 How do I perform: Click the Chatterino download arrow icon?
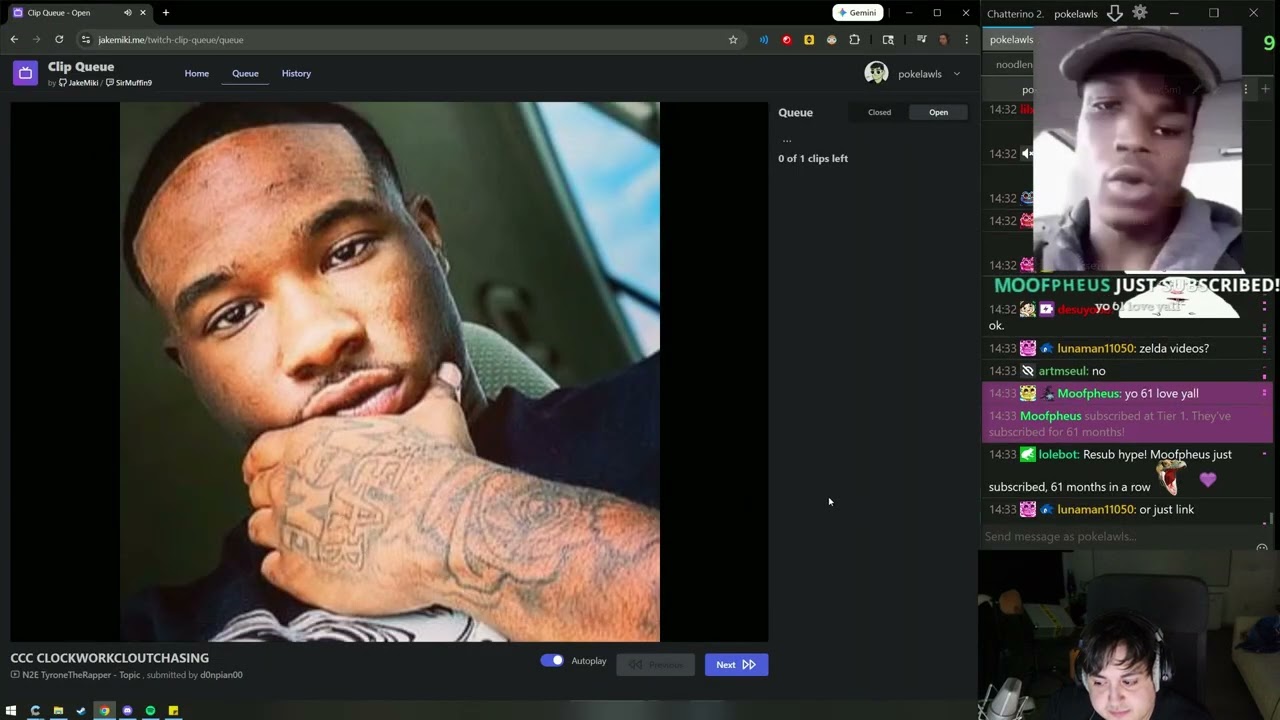(x=1115, y=13)
